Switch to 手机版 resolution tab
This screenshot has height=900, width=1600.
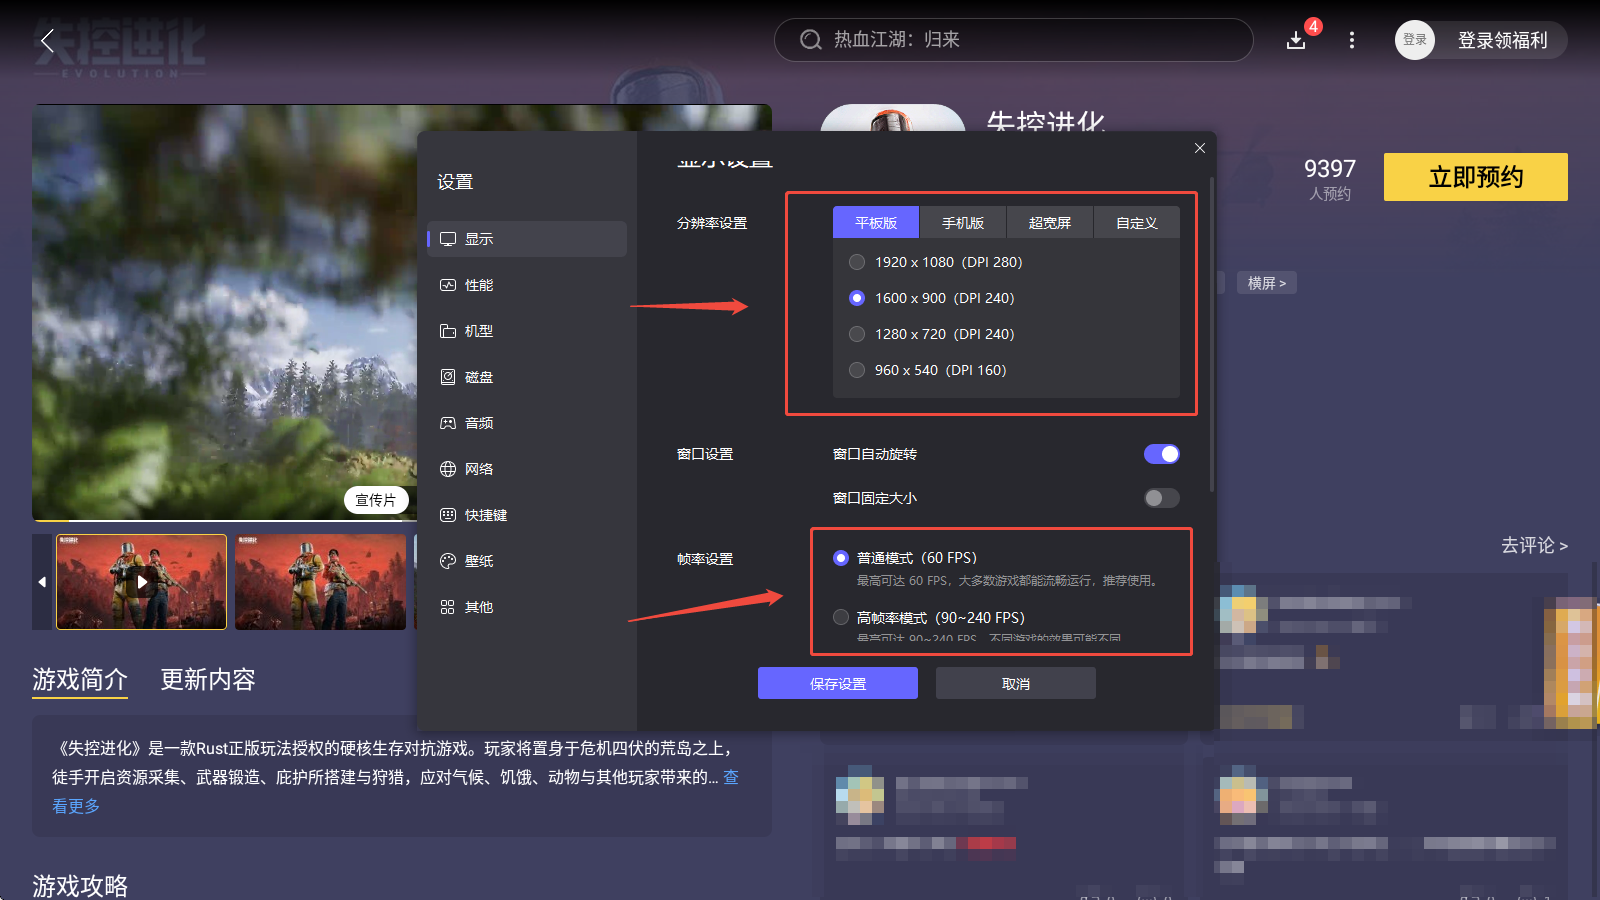point(963,223)
